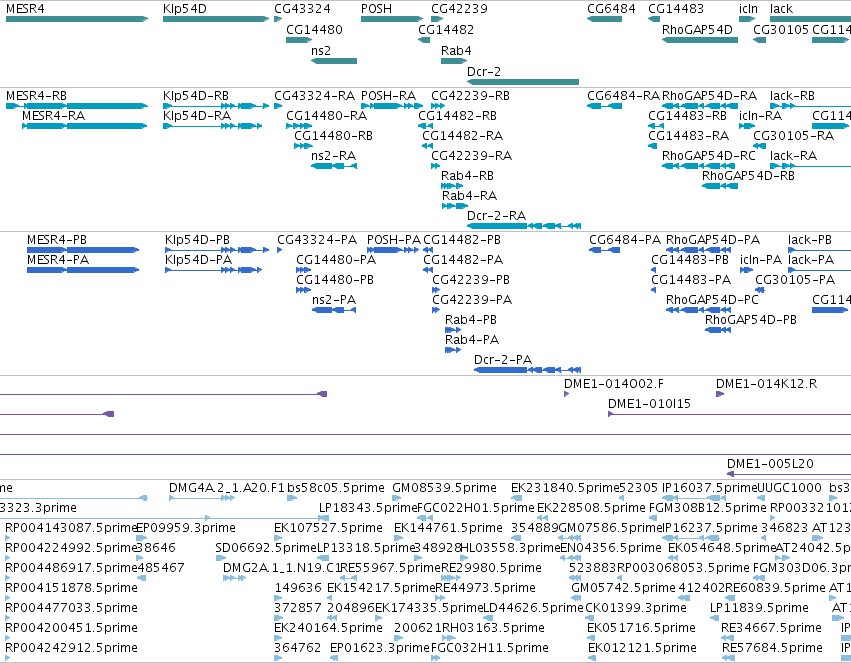The image size is (851, 663).
Task: Click the MESR4-RA transcript glyph
Action: click(x=85, y=126)
